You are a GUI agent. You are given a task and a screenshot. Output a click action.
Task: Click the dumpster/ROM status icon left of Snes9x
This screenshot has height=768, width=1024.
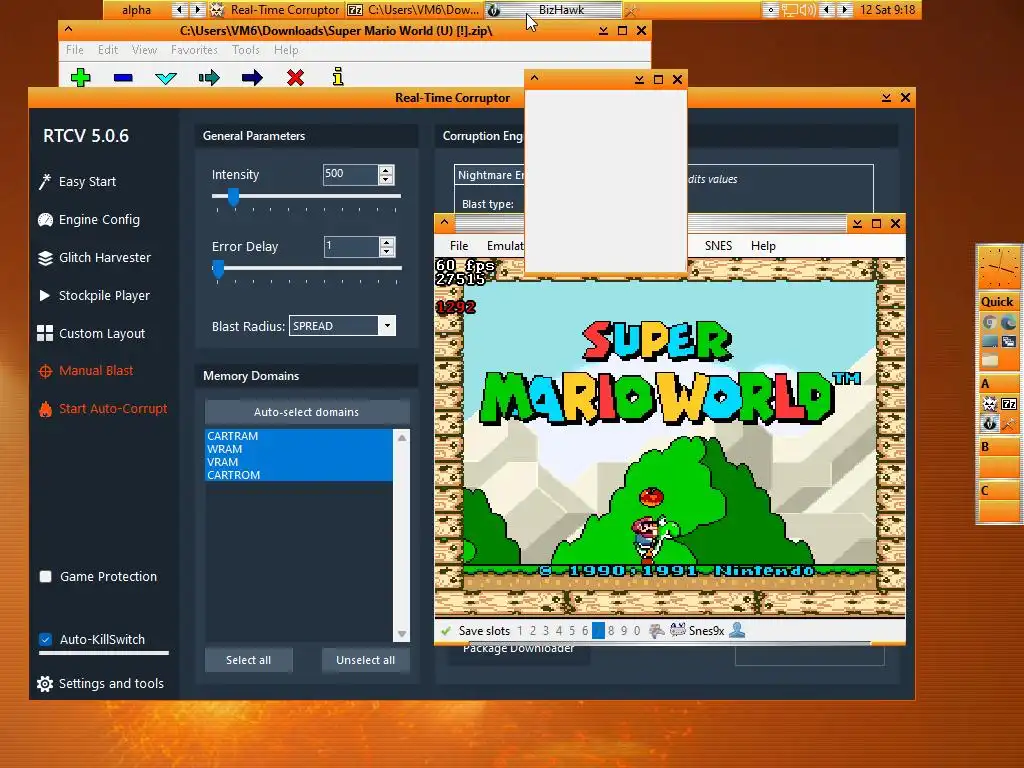[x=656, y=630]
